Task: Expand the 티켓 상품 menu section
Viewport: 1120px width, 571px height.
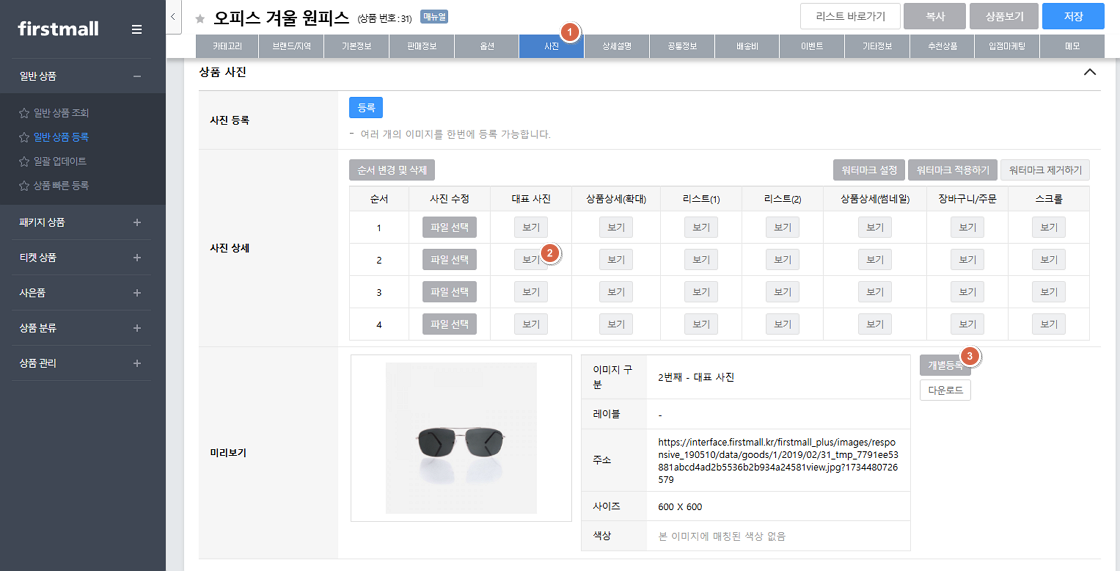Action: point(137,257)
